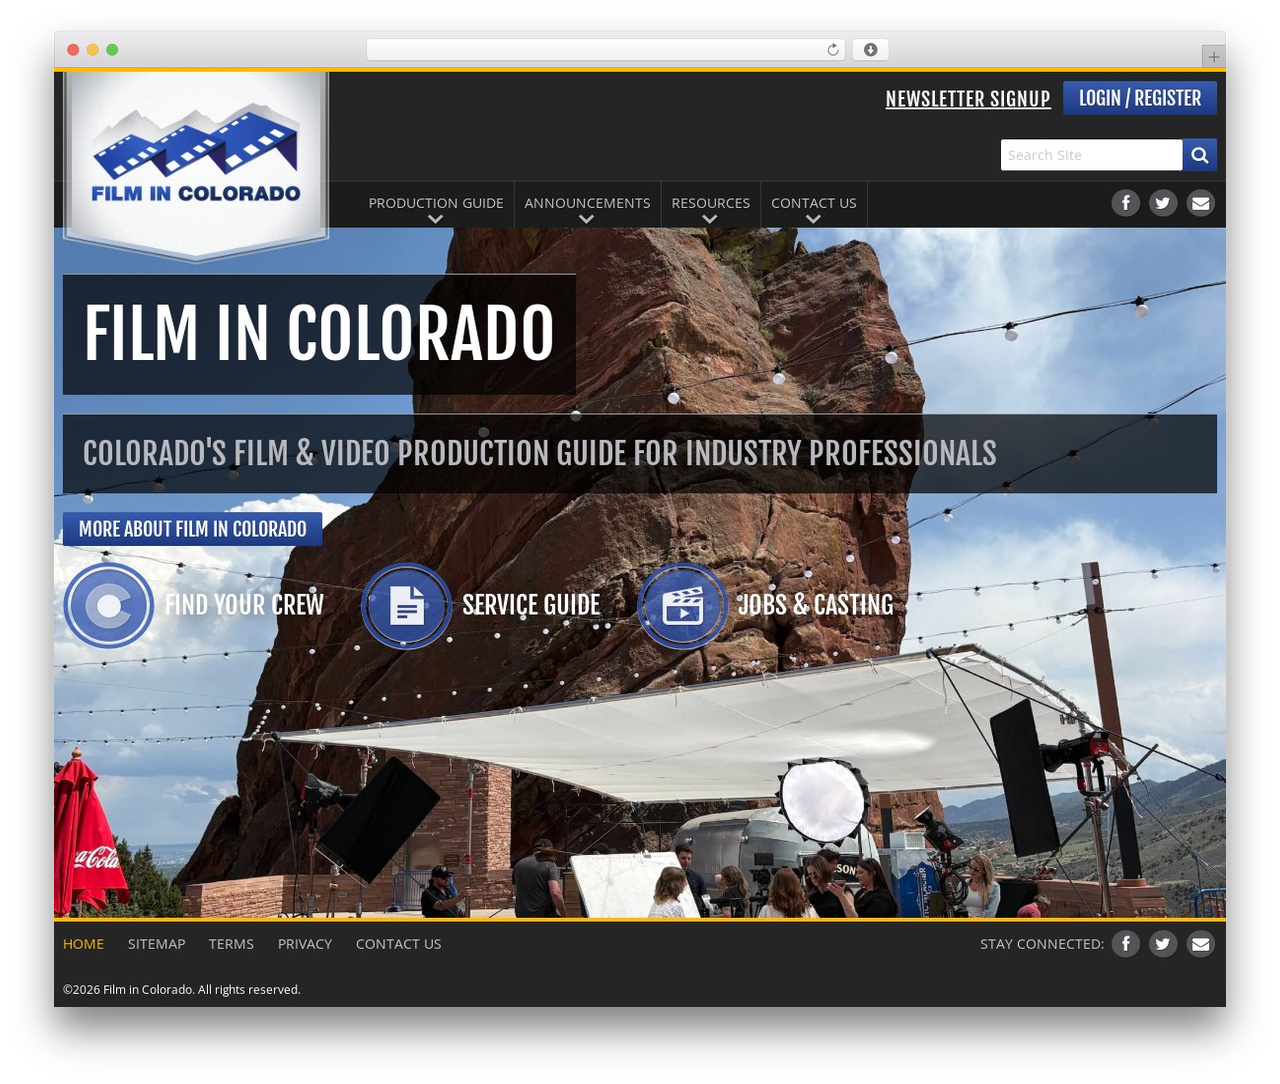Open the Service Guide link text
The image size is (1280, 1084).
click(x=531, y=605)
